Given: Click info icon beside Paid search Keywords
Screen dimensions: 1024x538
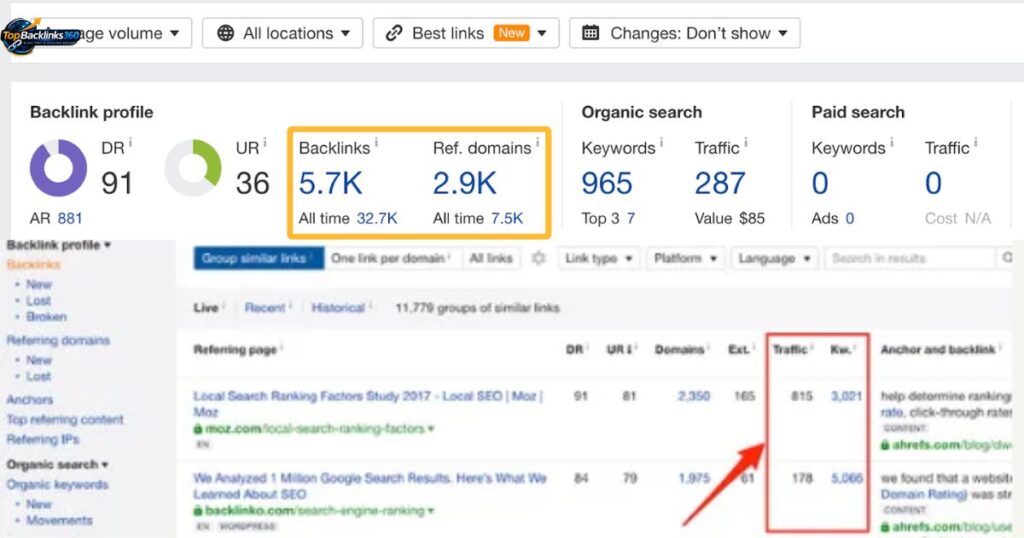Looking at the screenshot, I should coord(891,142).
